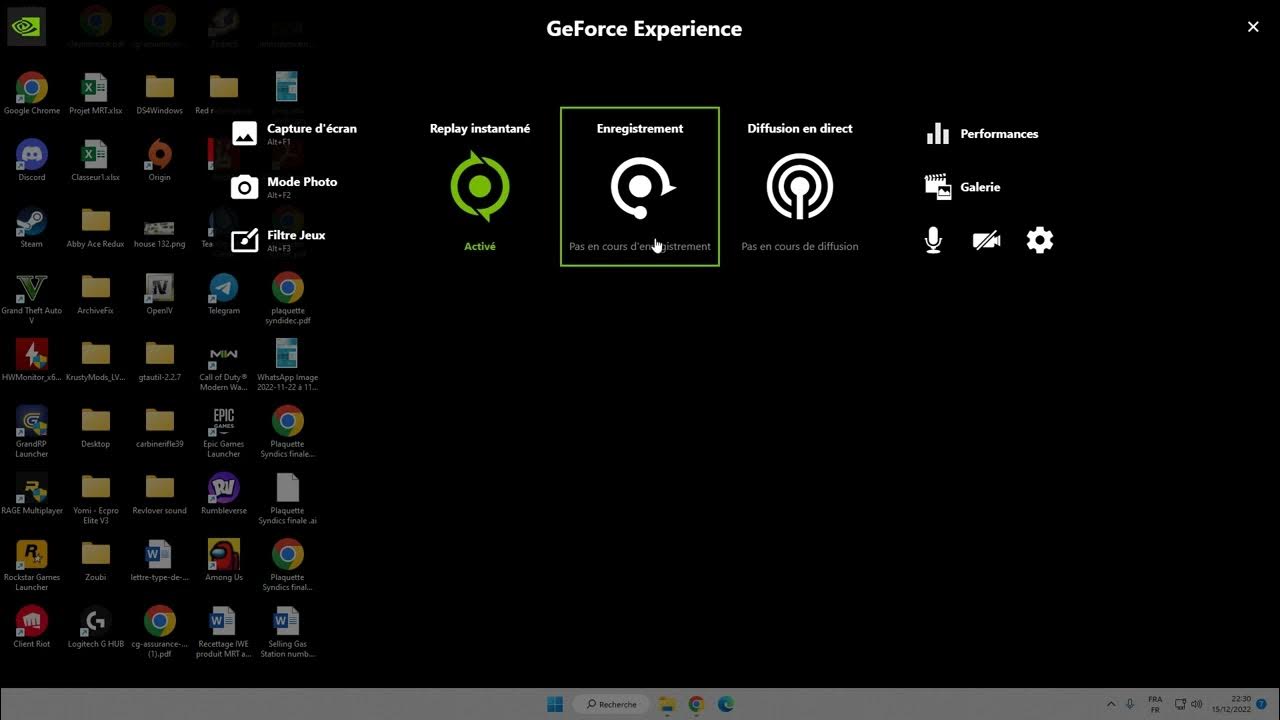The width and height of the screenshot is (1280, 720).
Task: Select KrustyMods folder on desktop
Action: tap(96, 360)
